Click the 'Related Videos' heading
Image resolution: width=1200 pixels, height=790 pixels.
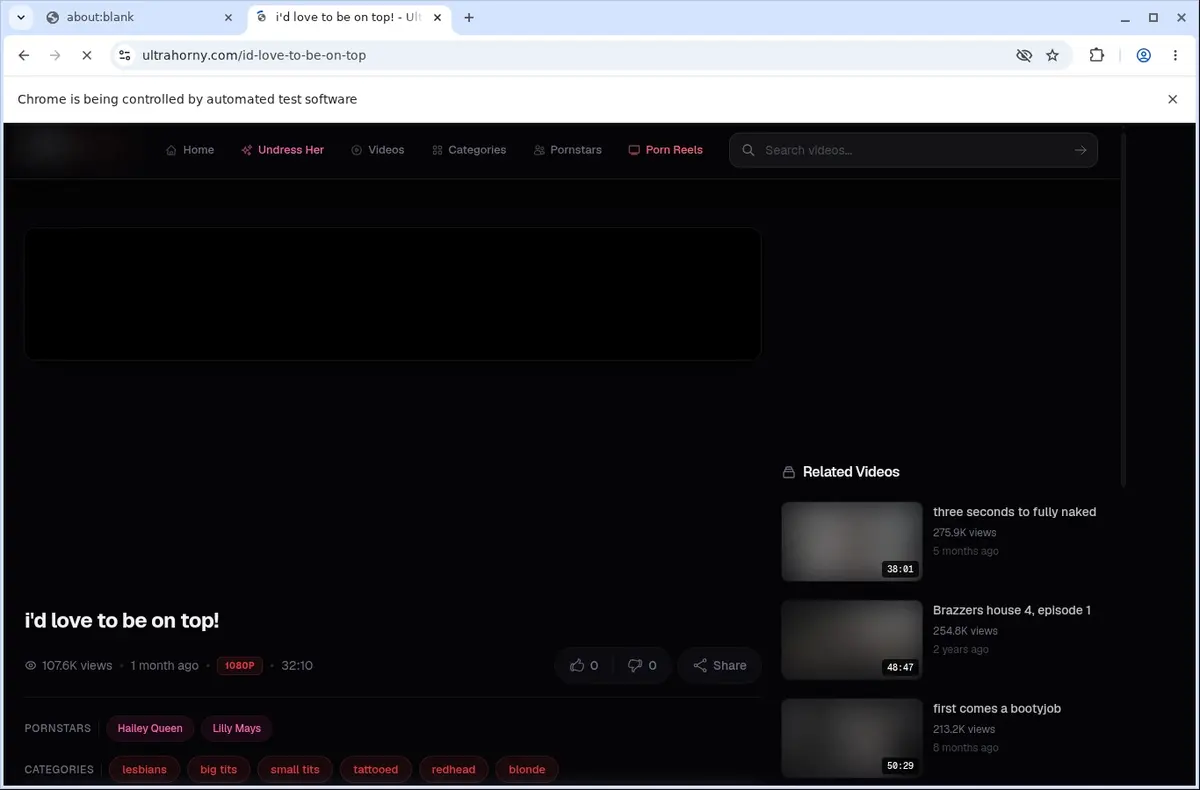click(851, 472)
